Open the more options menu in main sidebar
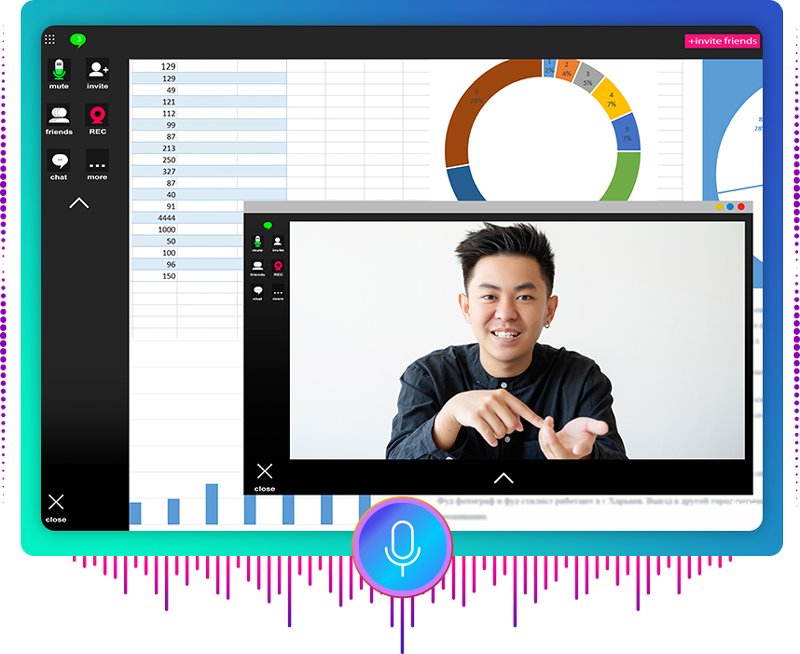 [97, 161]
